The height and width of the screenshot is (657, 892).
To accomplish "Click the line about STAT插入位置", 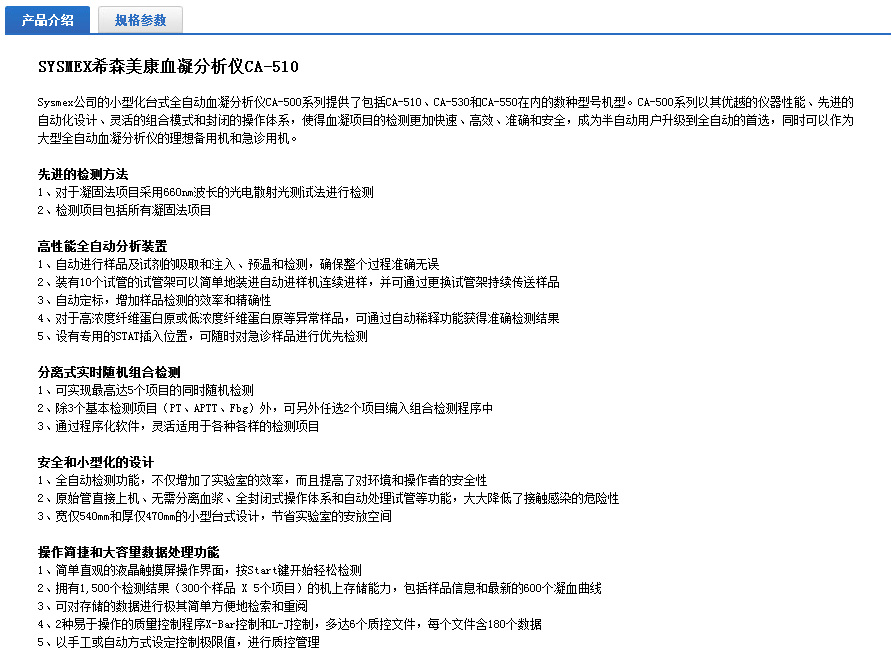I will [x=202, y=336].
